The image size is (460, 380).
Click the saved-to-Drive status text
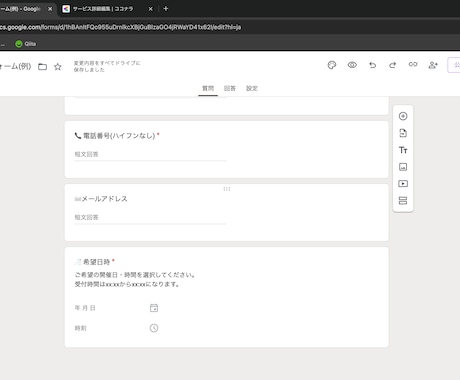107,66
